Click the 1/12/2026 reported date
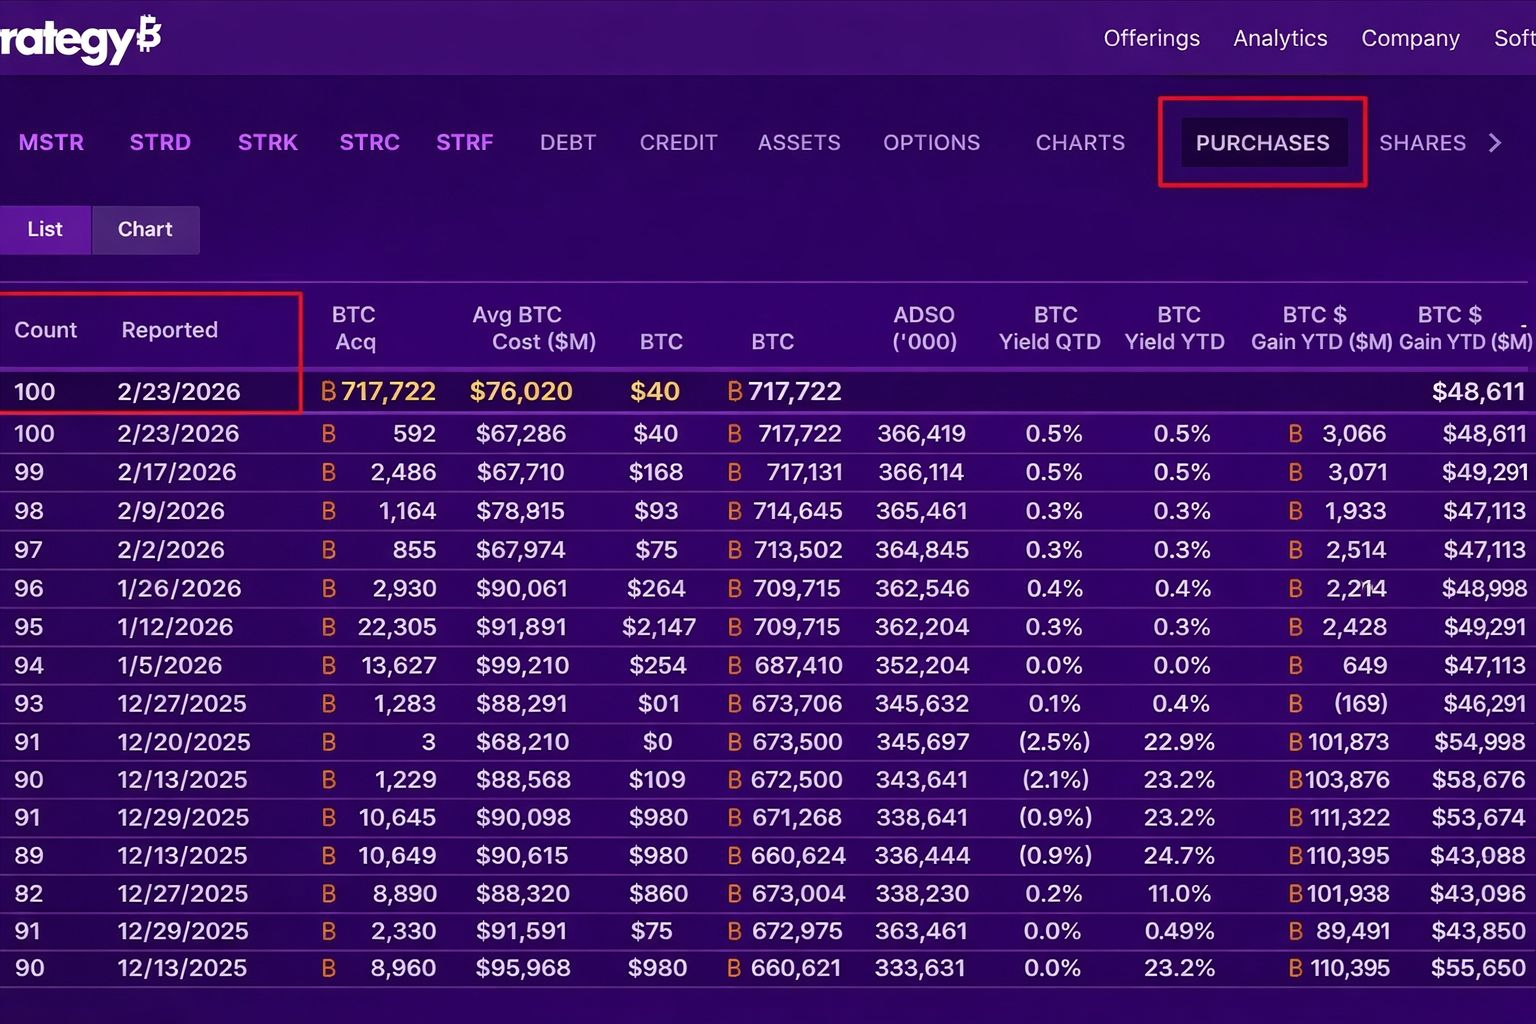 pyautogui.click(x=175, y=627)
